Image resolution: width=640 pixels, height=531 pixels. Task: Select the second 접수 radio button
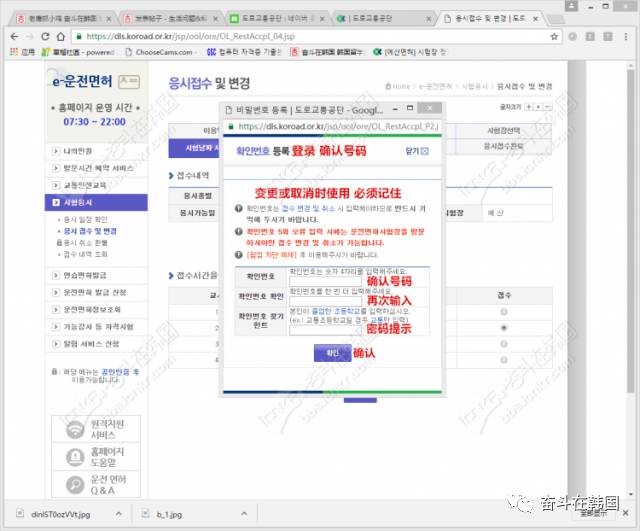(x=504, y=328)
